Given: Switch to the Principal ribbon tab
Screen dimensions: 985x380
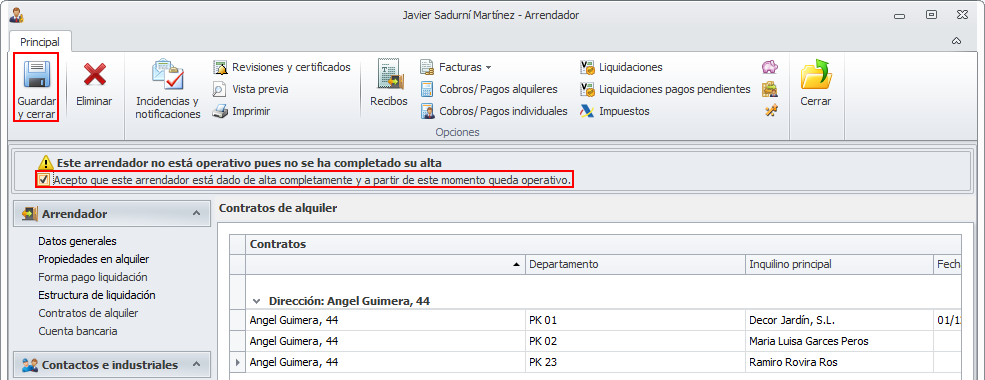Looking at the screenshot, I should 40,42.
